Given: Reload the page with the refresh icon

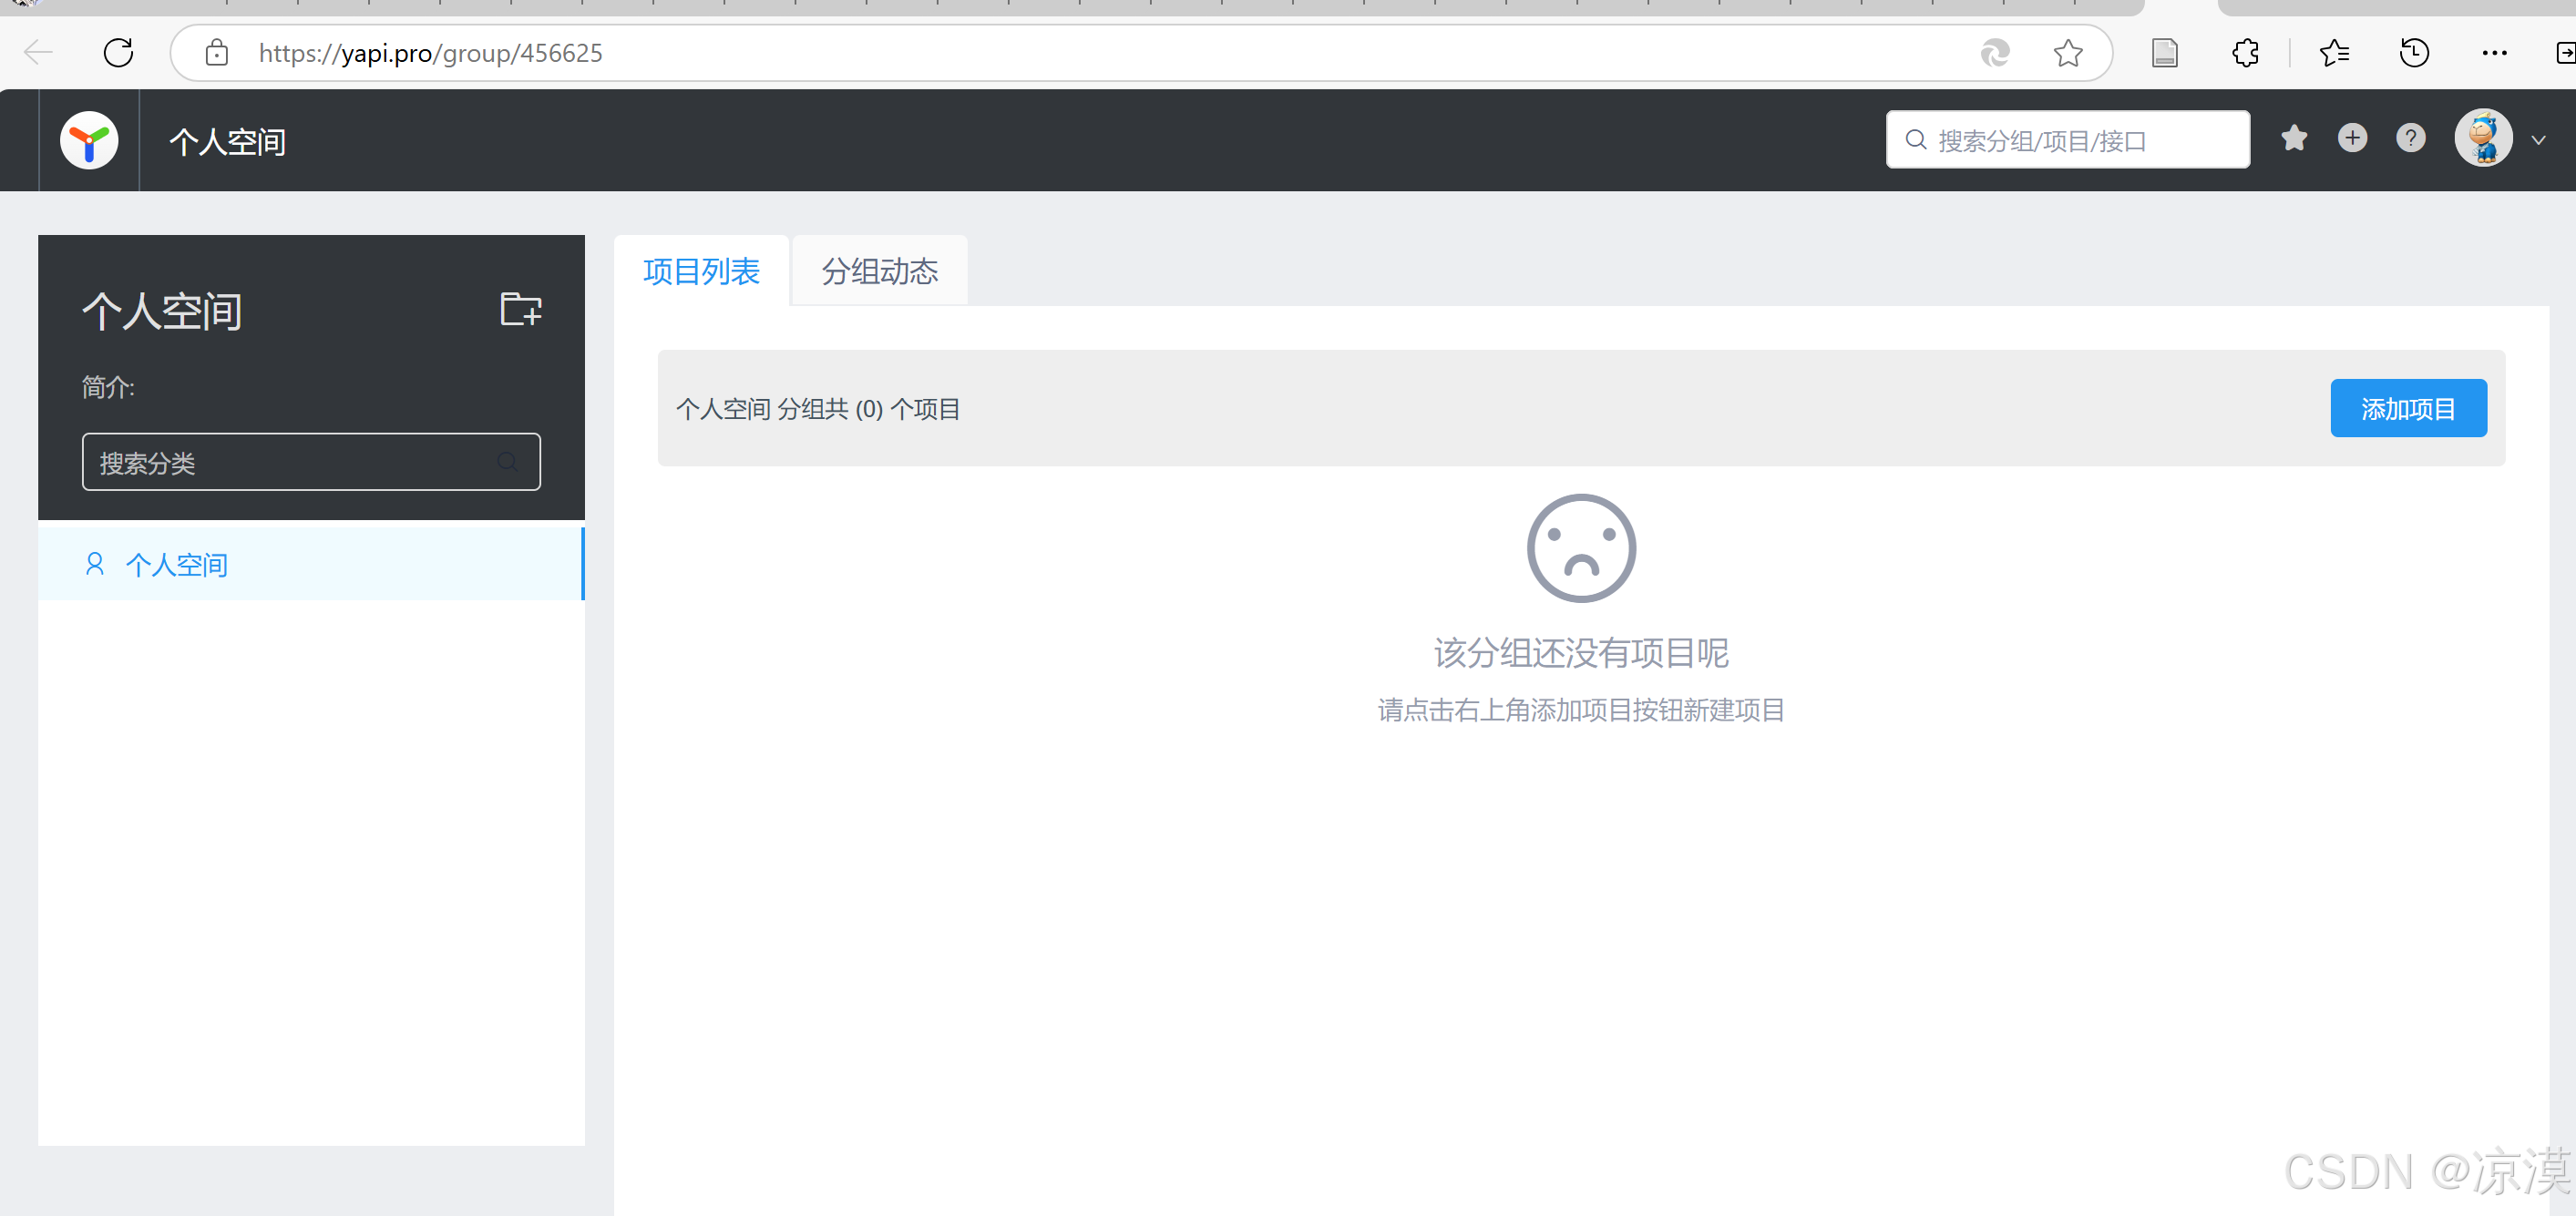Looking at the screenshot, I should 118,52.
